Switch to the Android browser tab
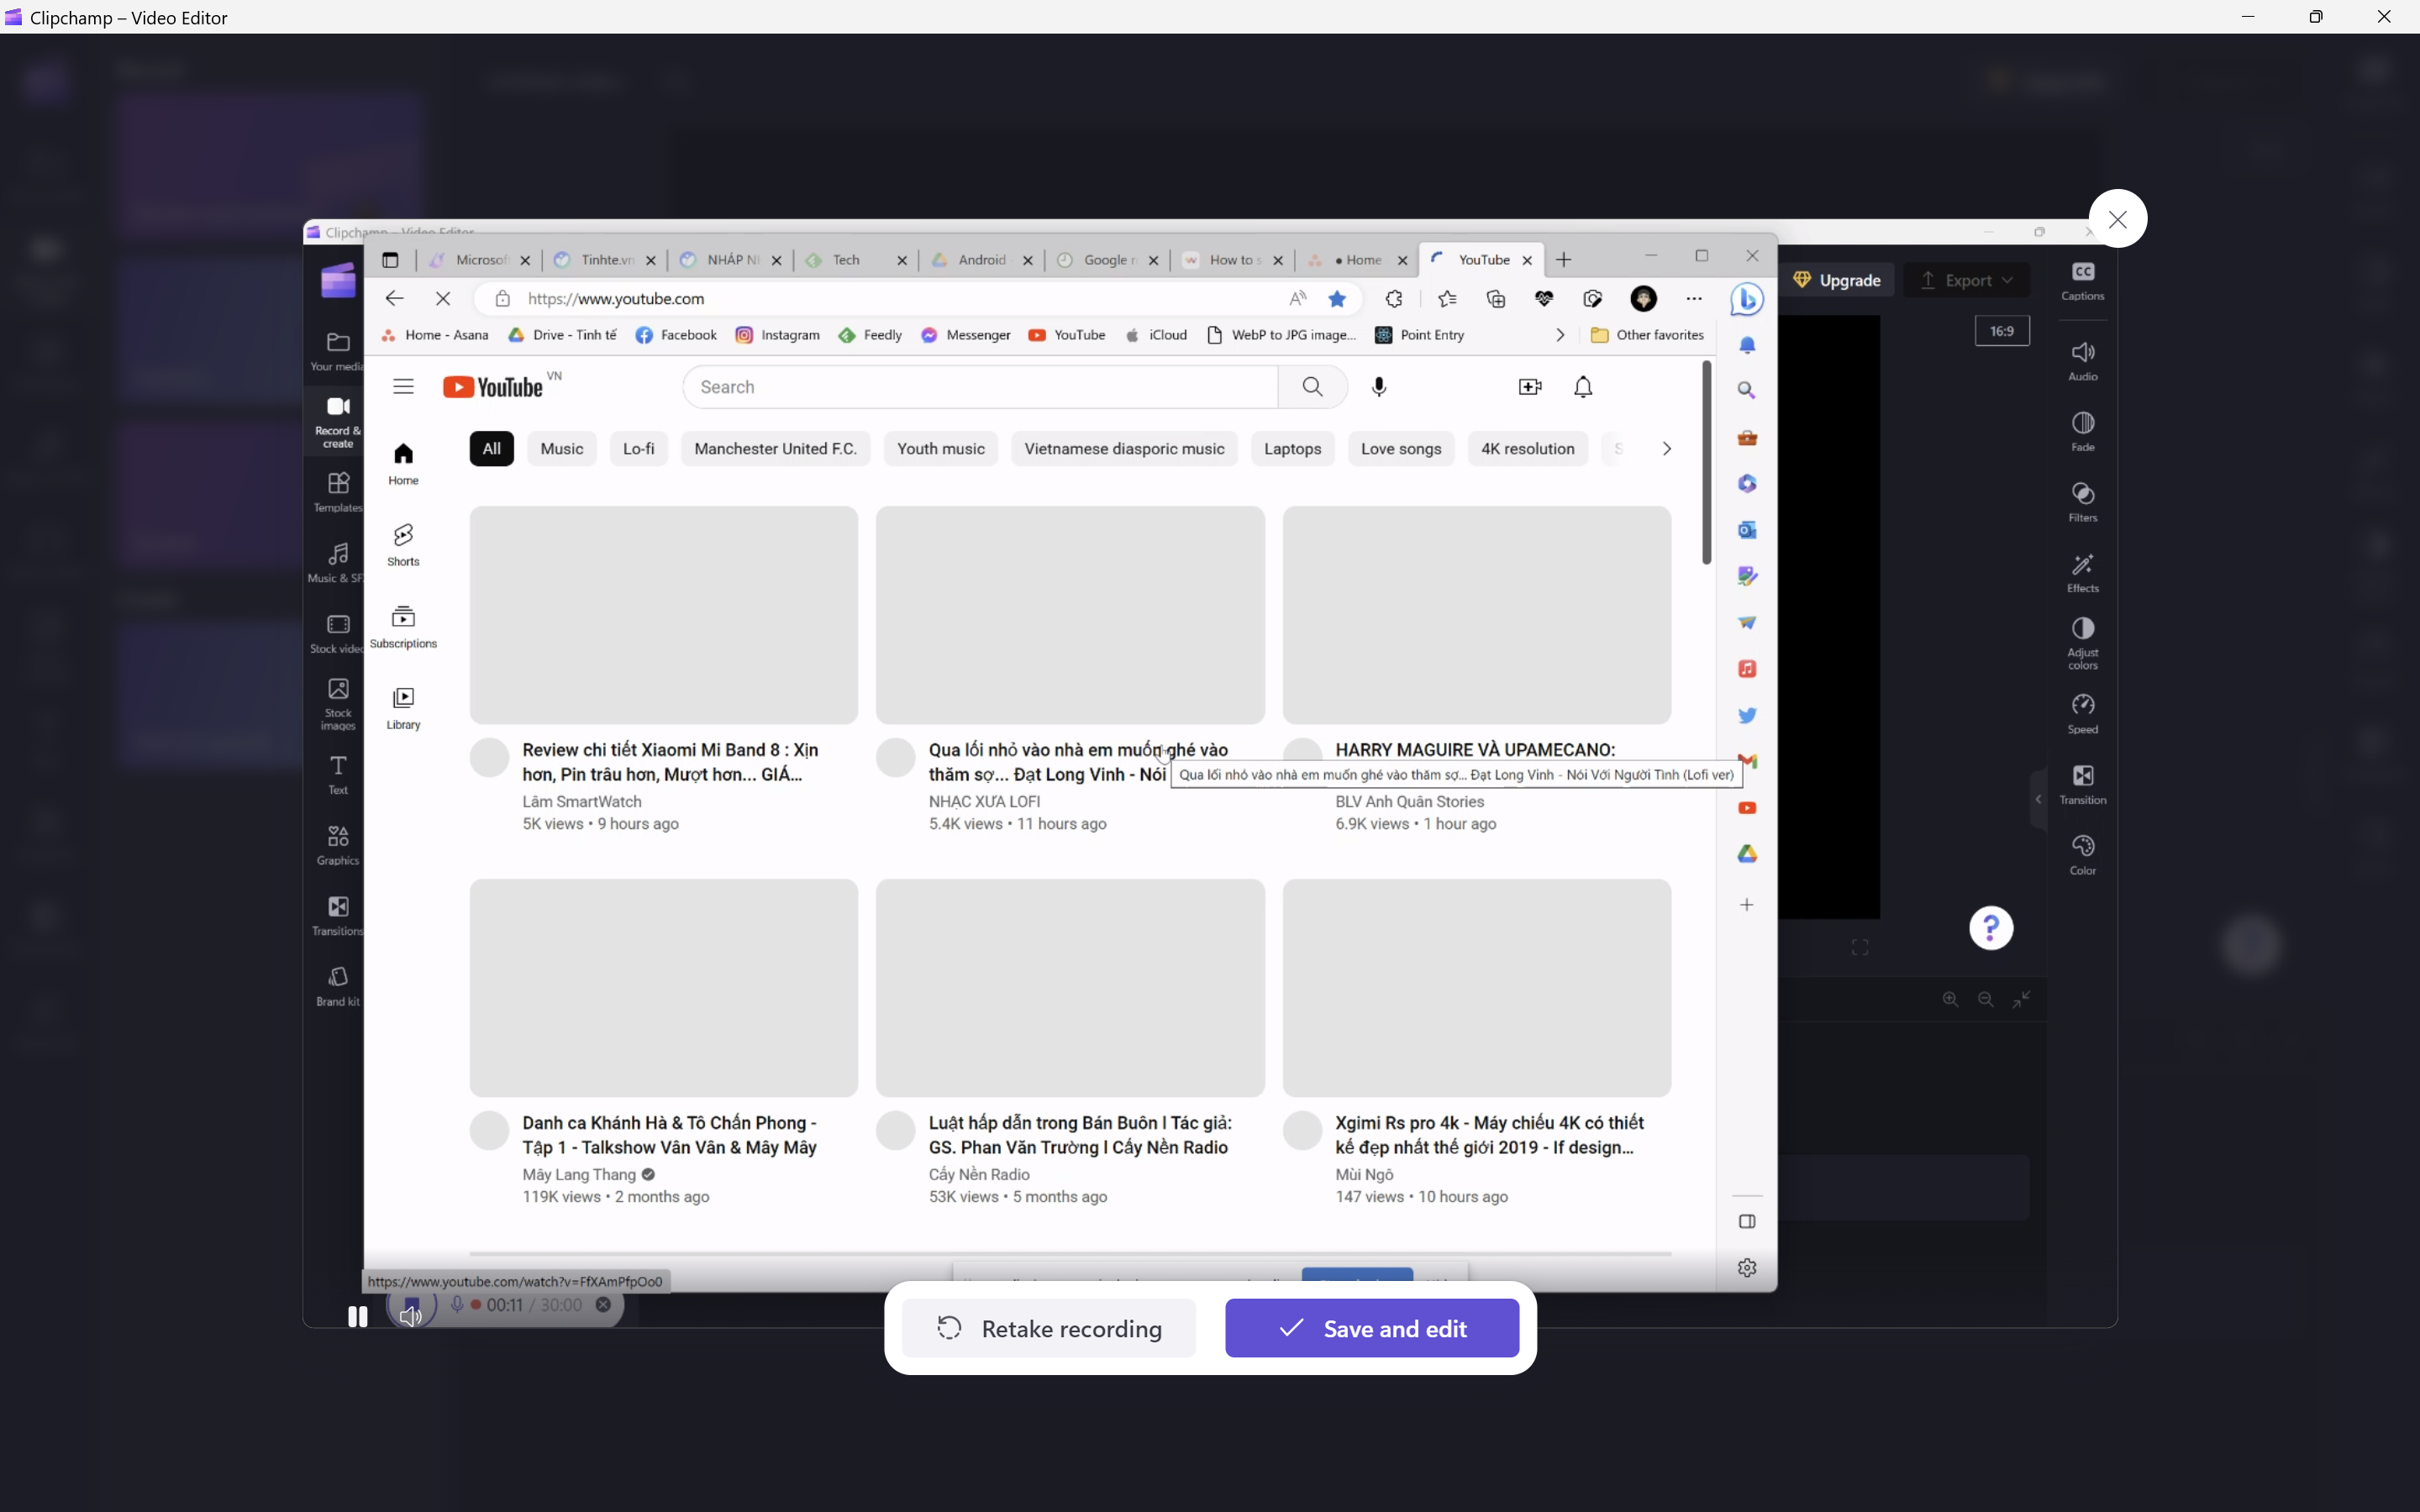Viewport: 2420px width, 1512px height. (x=983, y=260)
